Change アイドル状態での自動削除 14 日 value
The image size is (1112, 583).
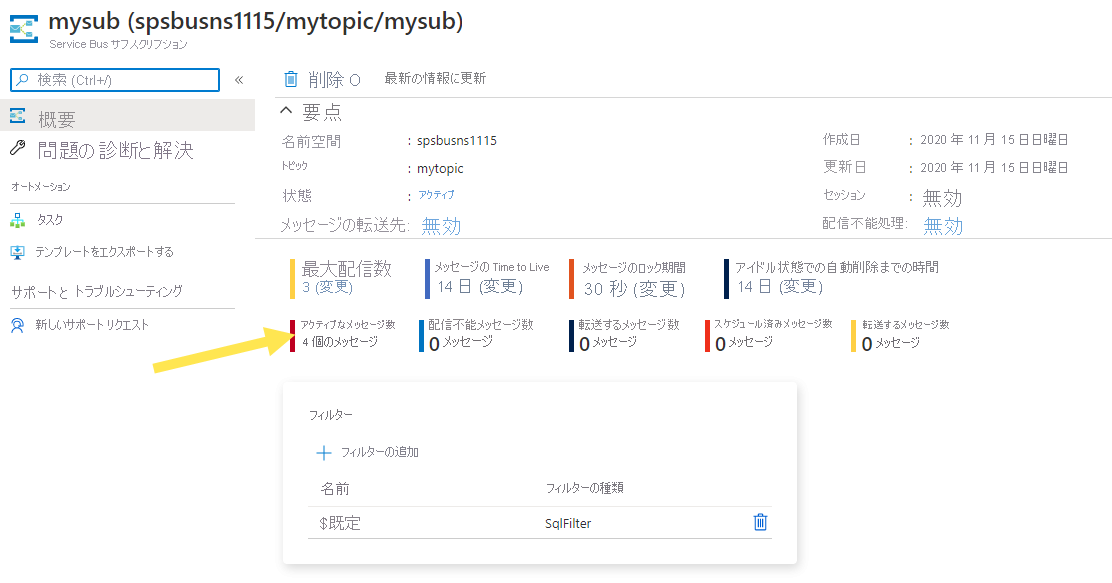point(780,287)
